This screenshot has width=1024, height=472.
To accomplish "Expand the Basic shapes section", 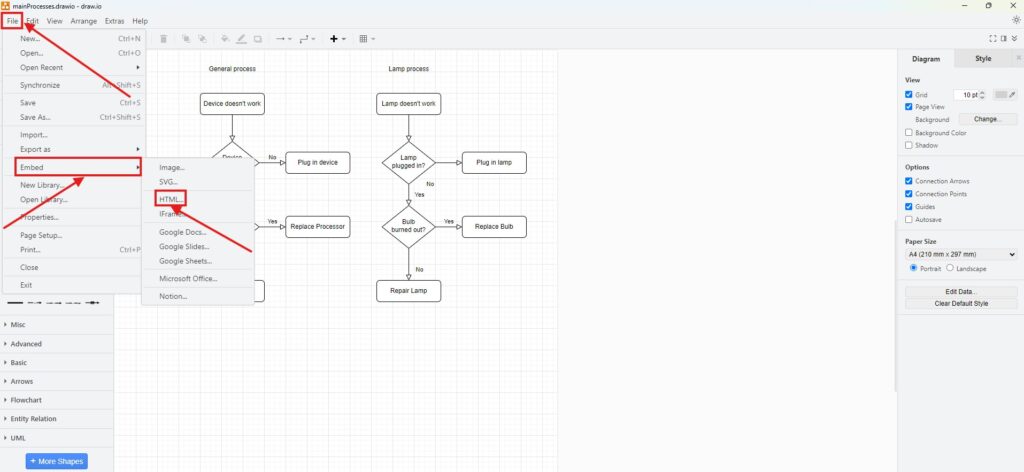I will click(x=57, y=362).
